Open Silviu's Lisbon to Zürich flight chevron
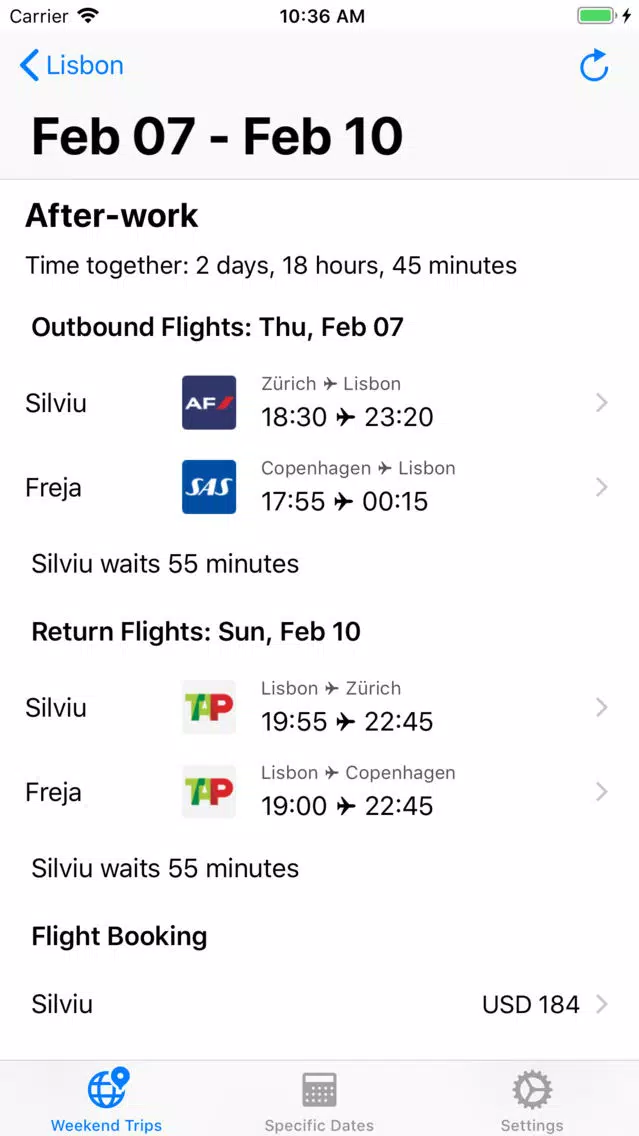 [x=601, y=708]
